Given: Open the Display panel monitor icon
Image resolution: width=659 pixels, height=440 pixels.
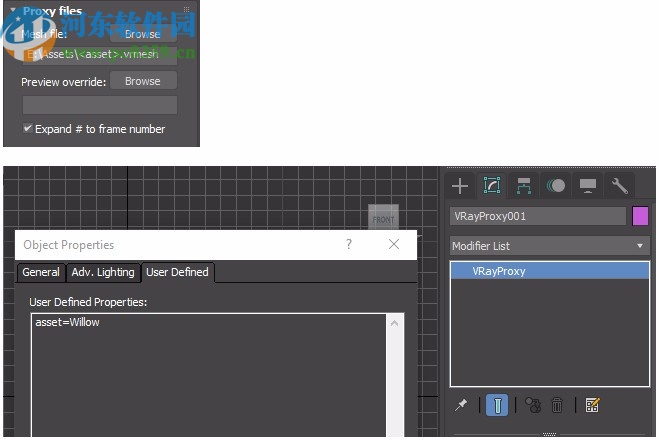Looking at the screenshot, I should 588,185.
